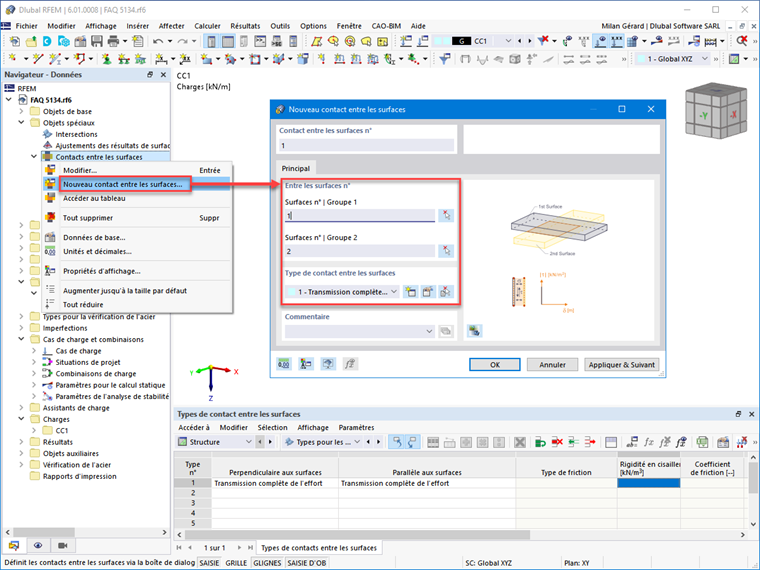Click the display properties icon in dialog footer
The height and width of the screenshot is (570, 760).
306,364
